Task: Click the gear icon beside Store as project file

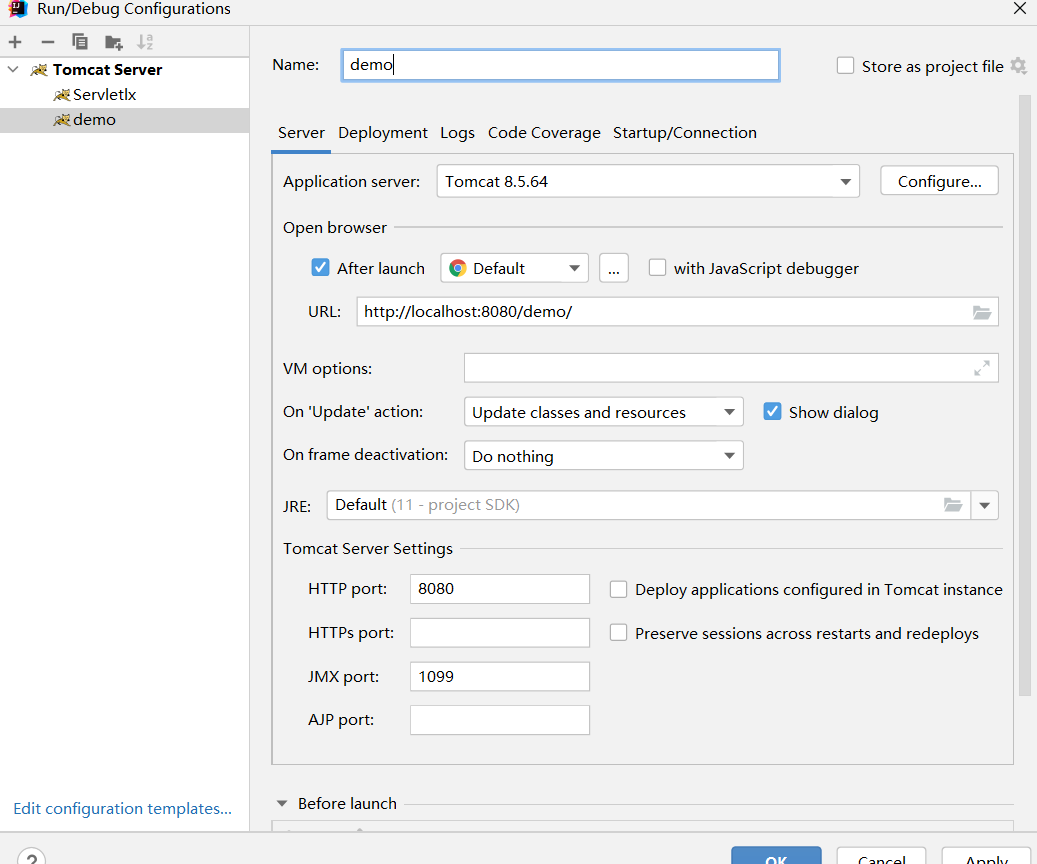Action: tap(1018, 66)
